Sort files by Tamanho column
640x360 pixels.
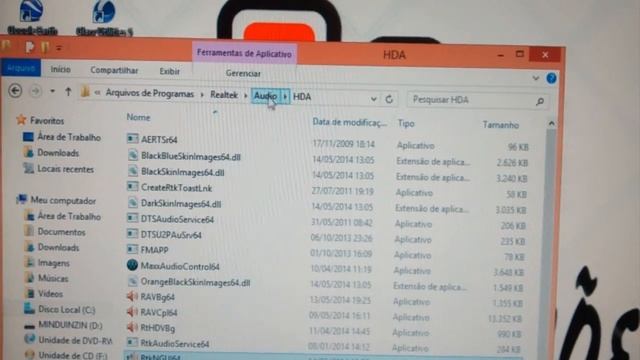(x=501, y=125)
